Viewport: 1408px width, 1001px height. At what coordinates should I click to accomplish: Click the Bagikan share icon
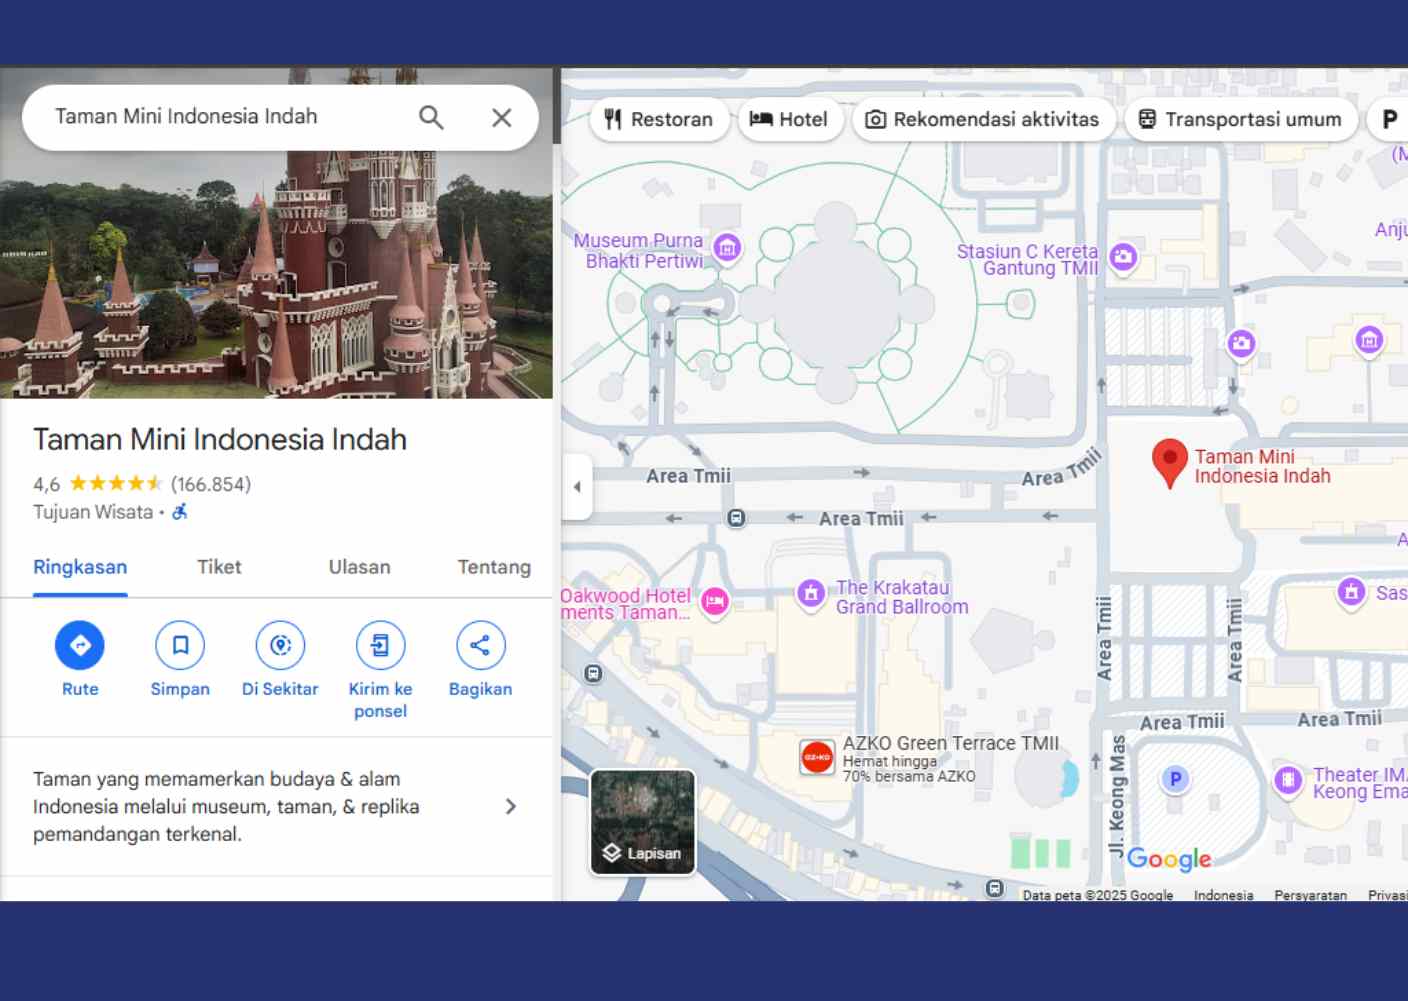(480, 645)
